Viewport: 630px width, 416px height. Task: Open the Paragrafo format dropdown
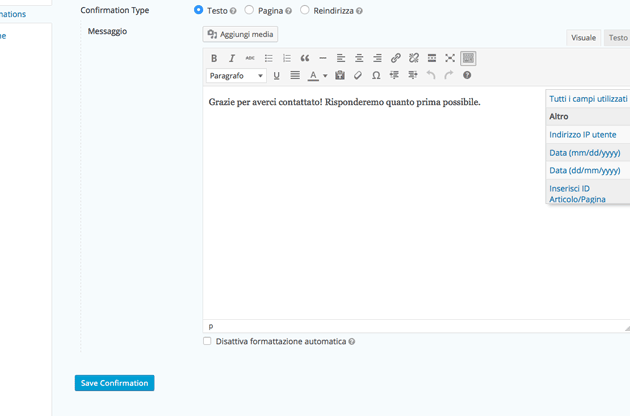coord(236,76)
